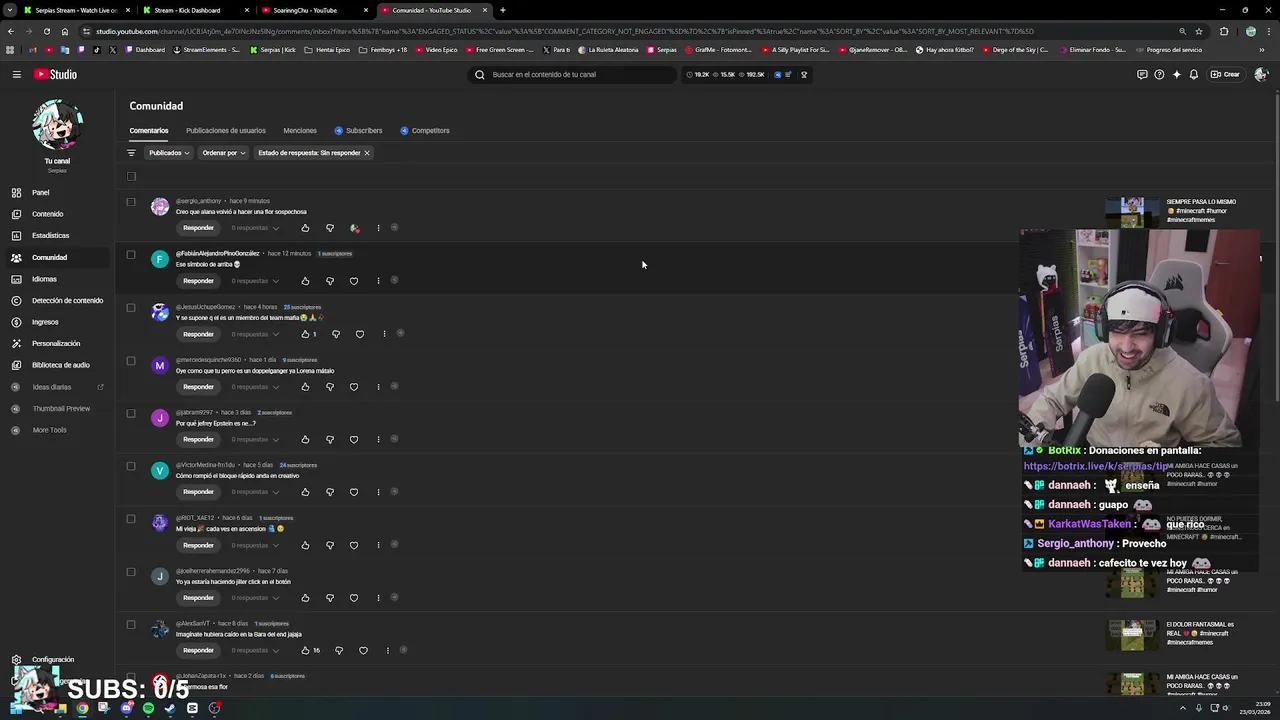
Task: Open the 'Ordenar por' dropdown
Action: click(223, 153)
